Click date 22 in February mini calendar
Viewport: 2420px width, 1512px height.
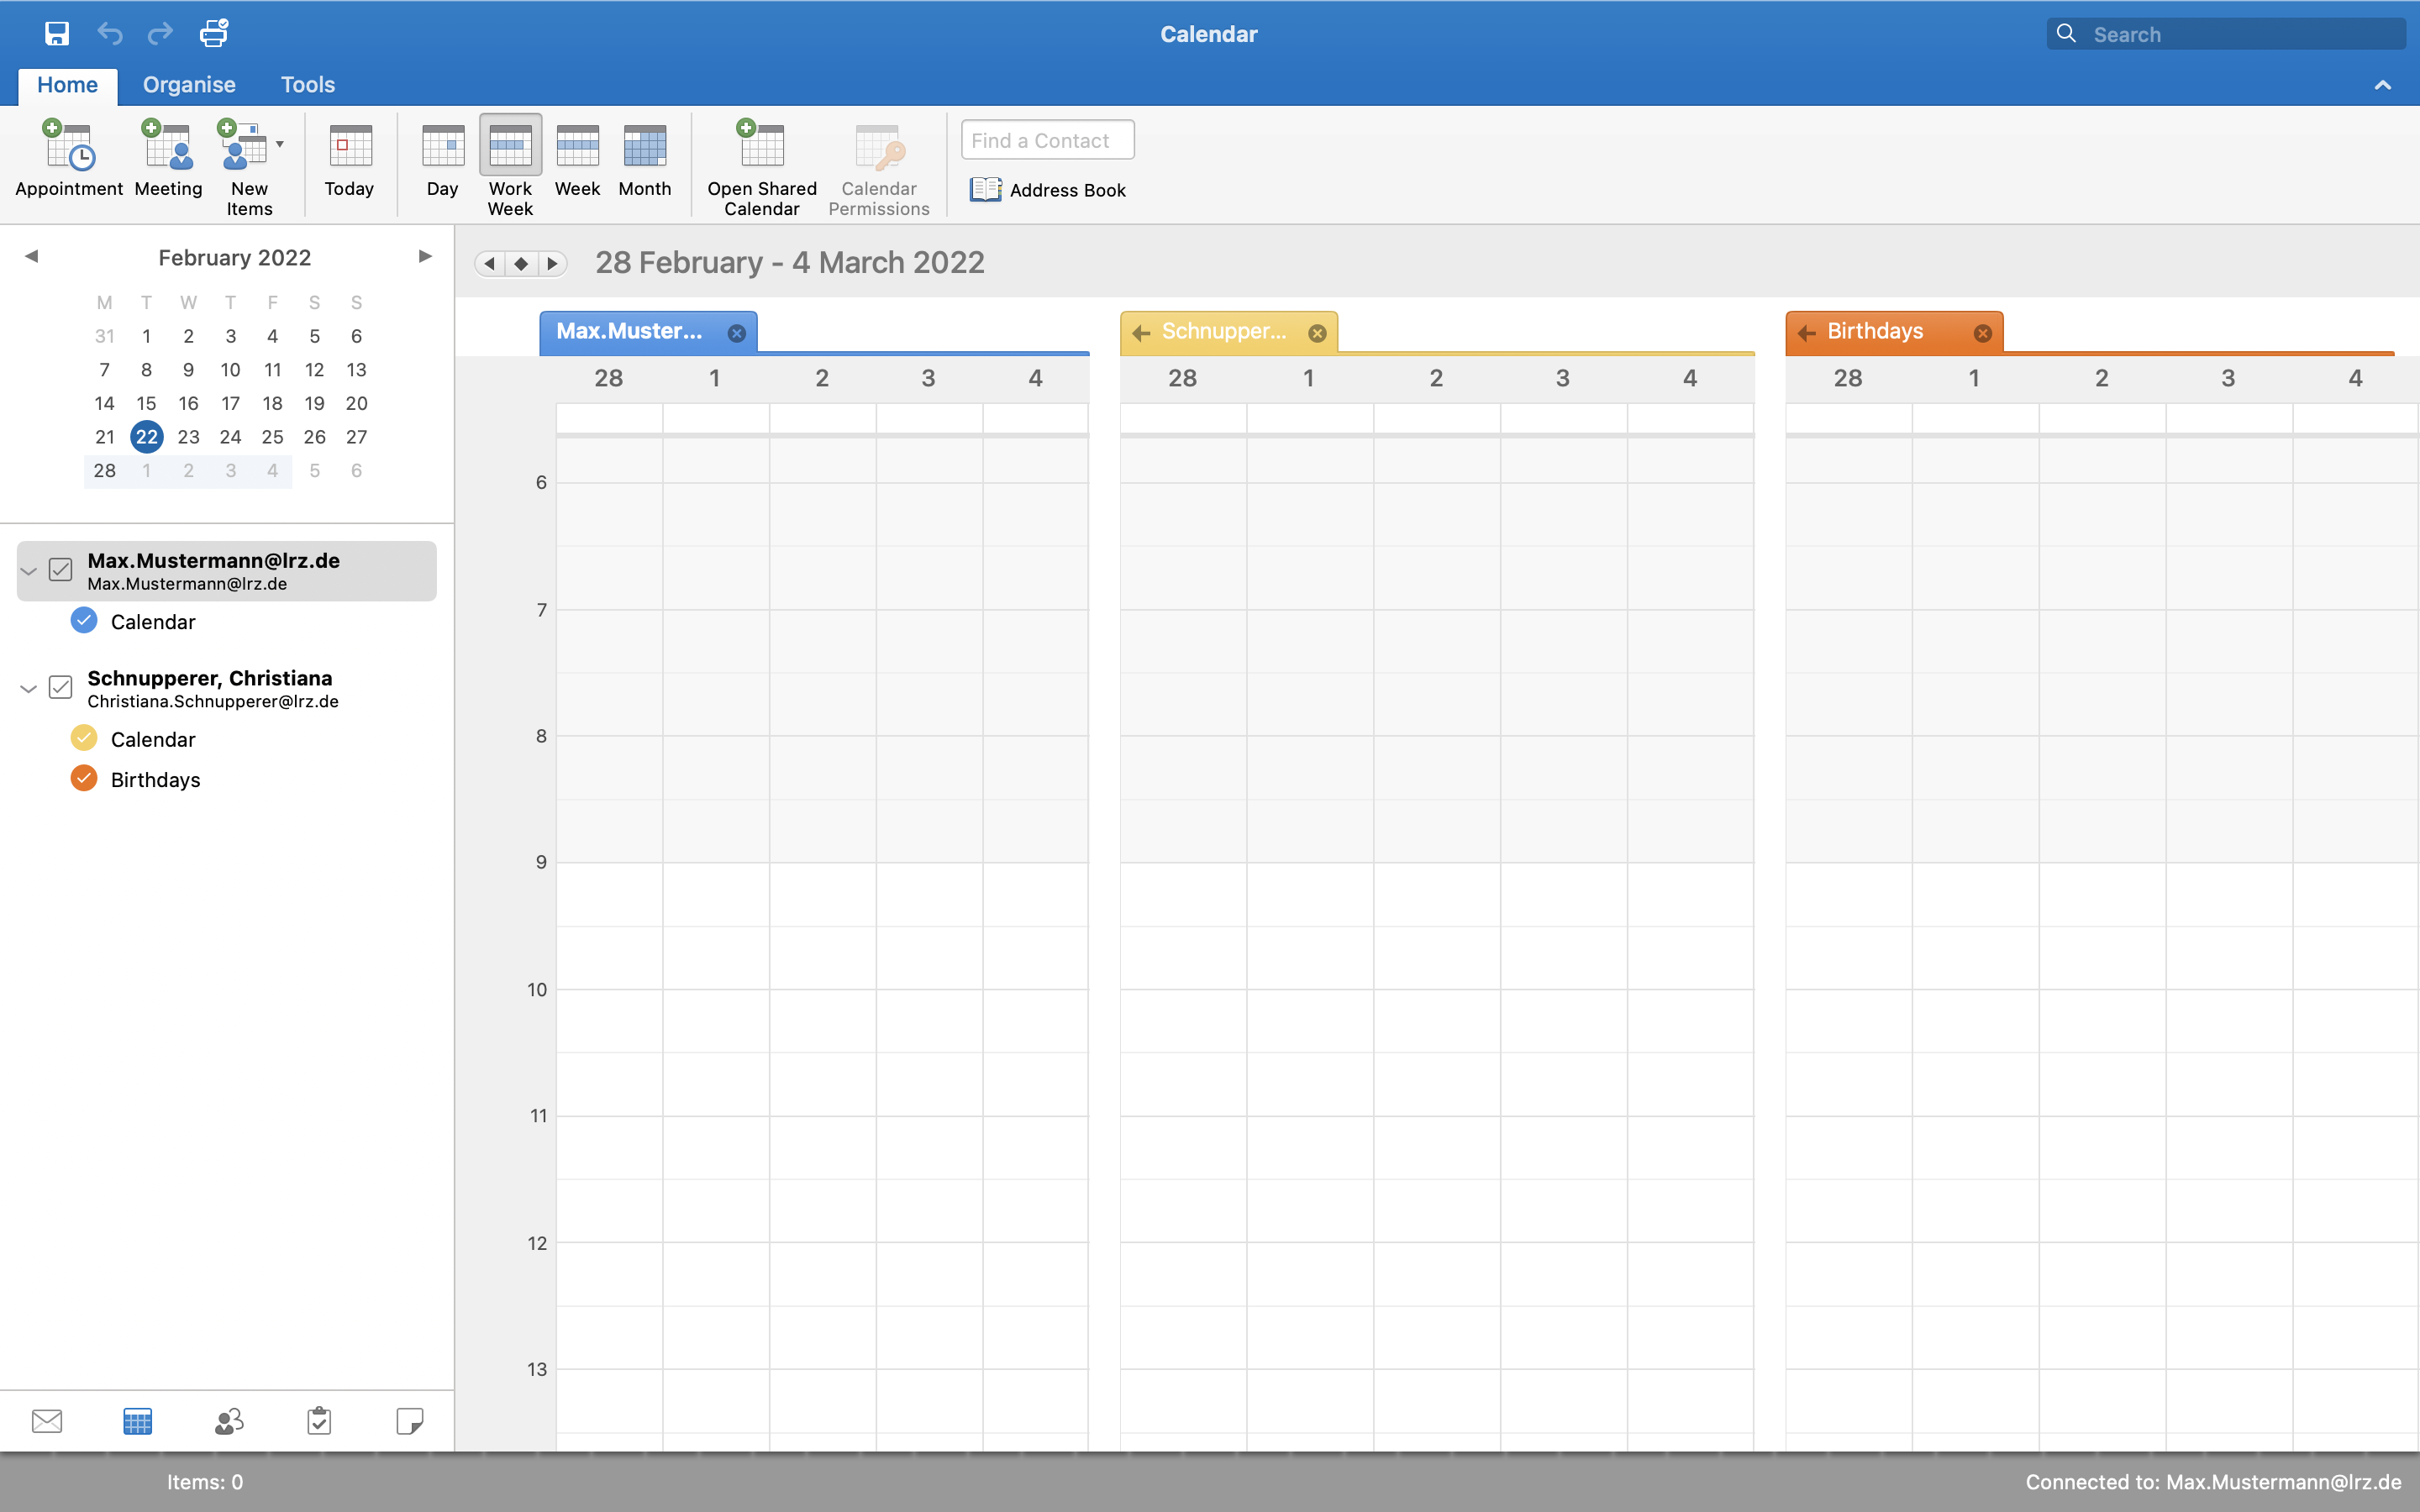(x=145, y=435)
